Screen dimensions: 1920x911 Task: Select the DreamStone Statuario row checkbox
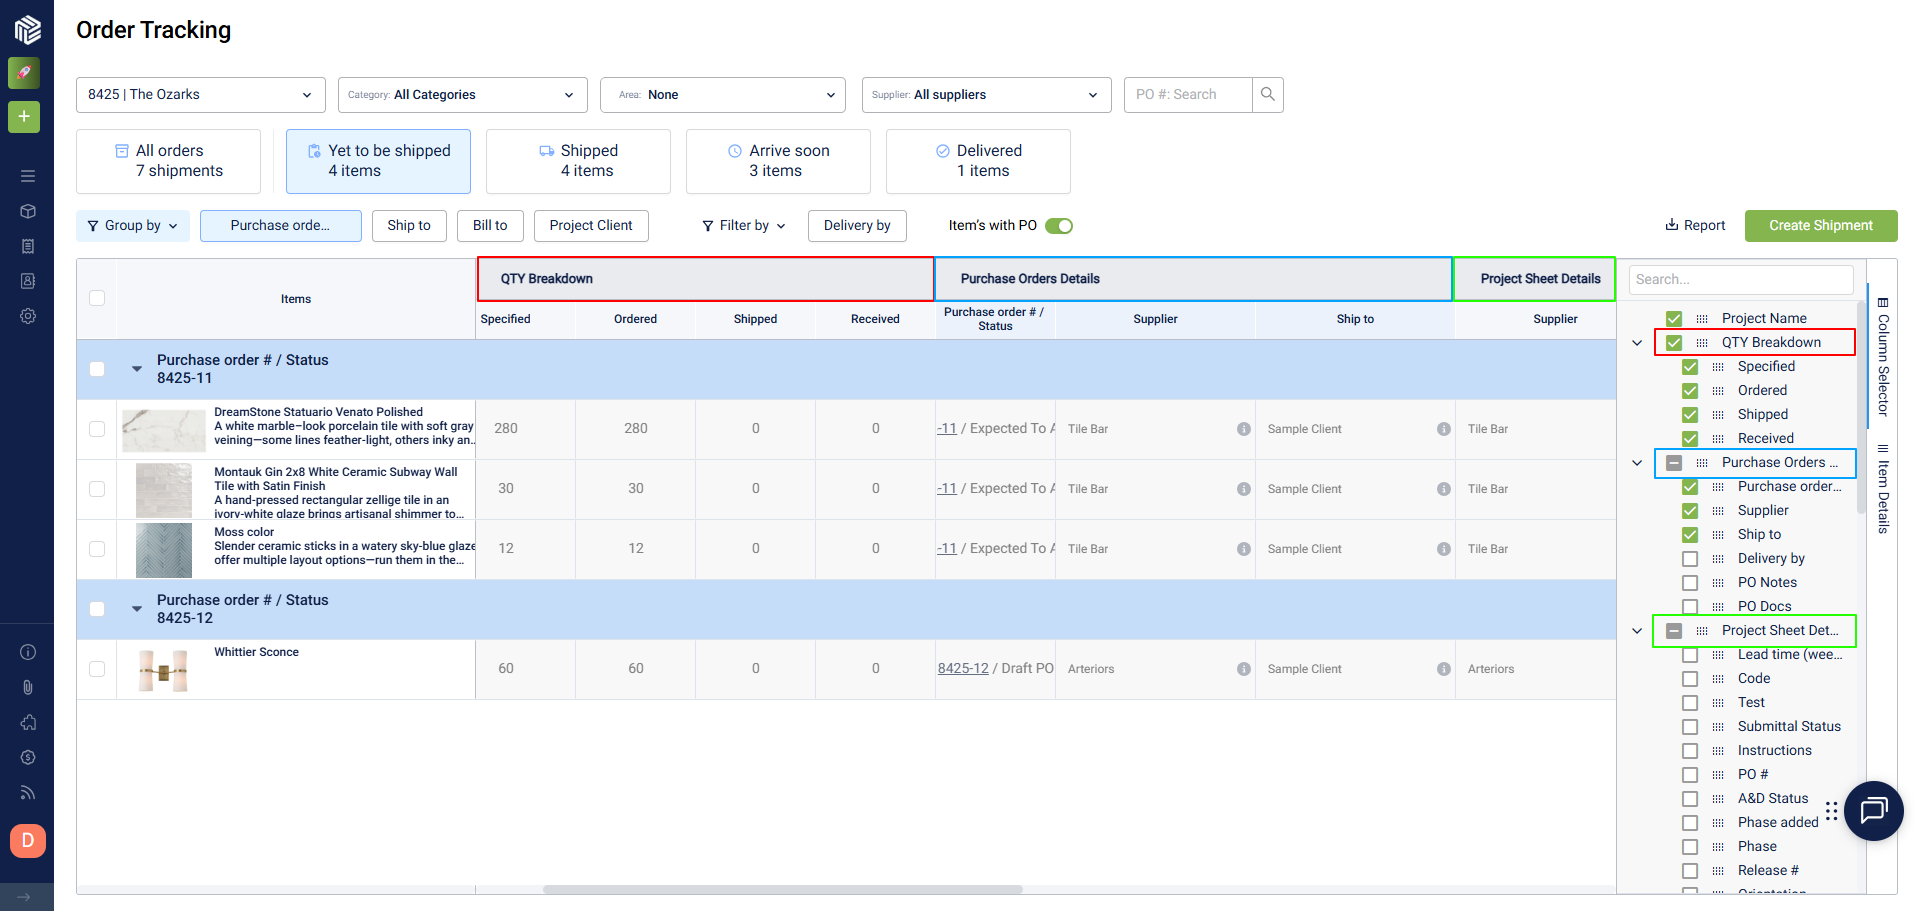(97, 429)
